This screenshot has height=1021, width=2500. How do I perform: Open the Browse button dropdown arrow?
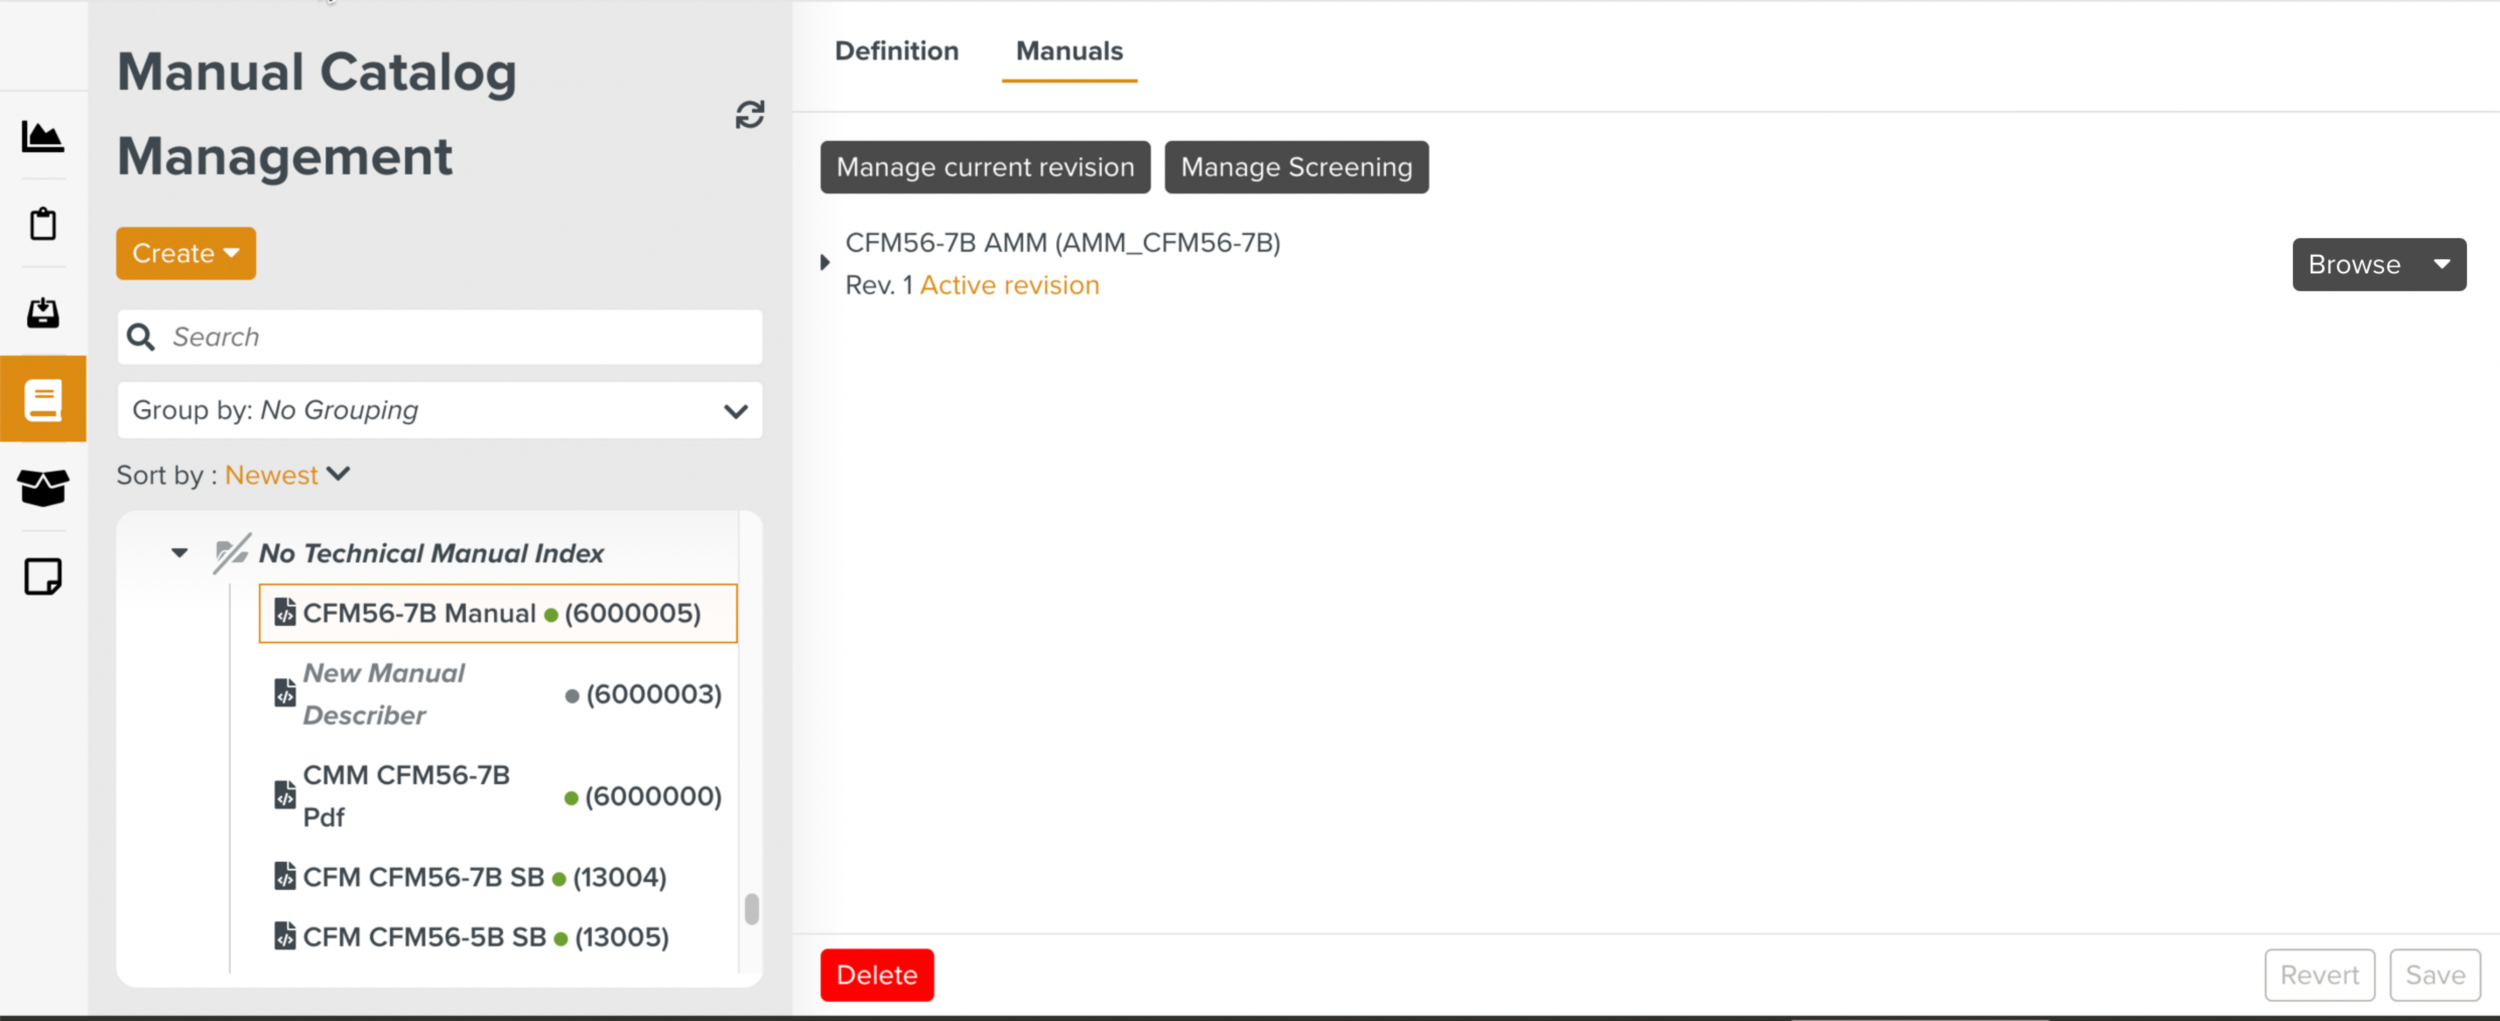(x=2441, y=265)
